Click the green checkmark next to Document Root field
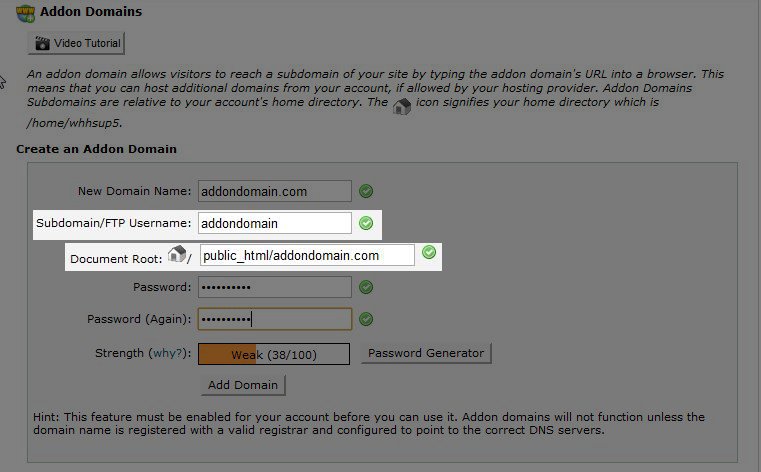Image resolution: width=761 pixels, height=472 pixels. point(429,253)
